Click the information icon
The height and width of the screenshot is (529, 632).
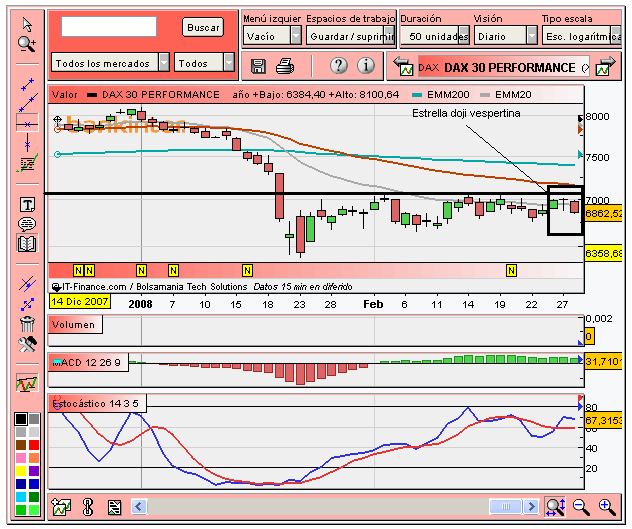coord(366,65)
